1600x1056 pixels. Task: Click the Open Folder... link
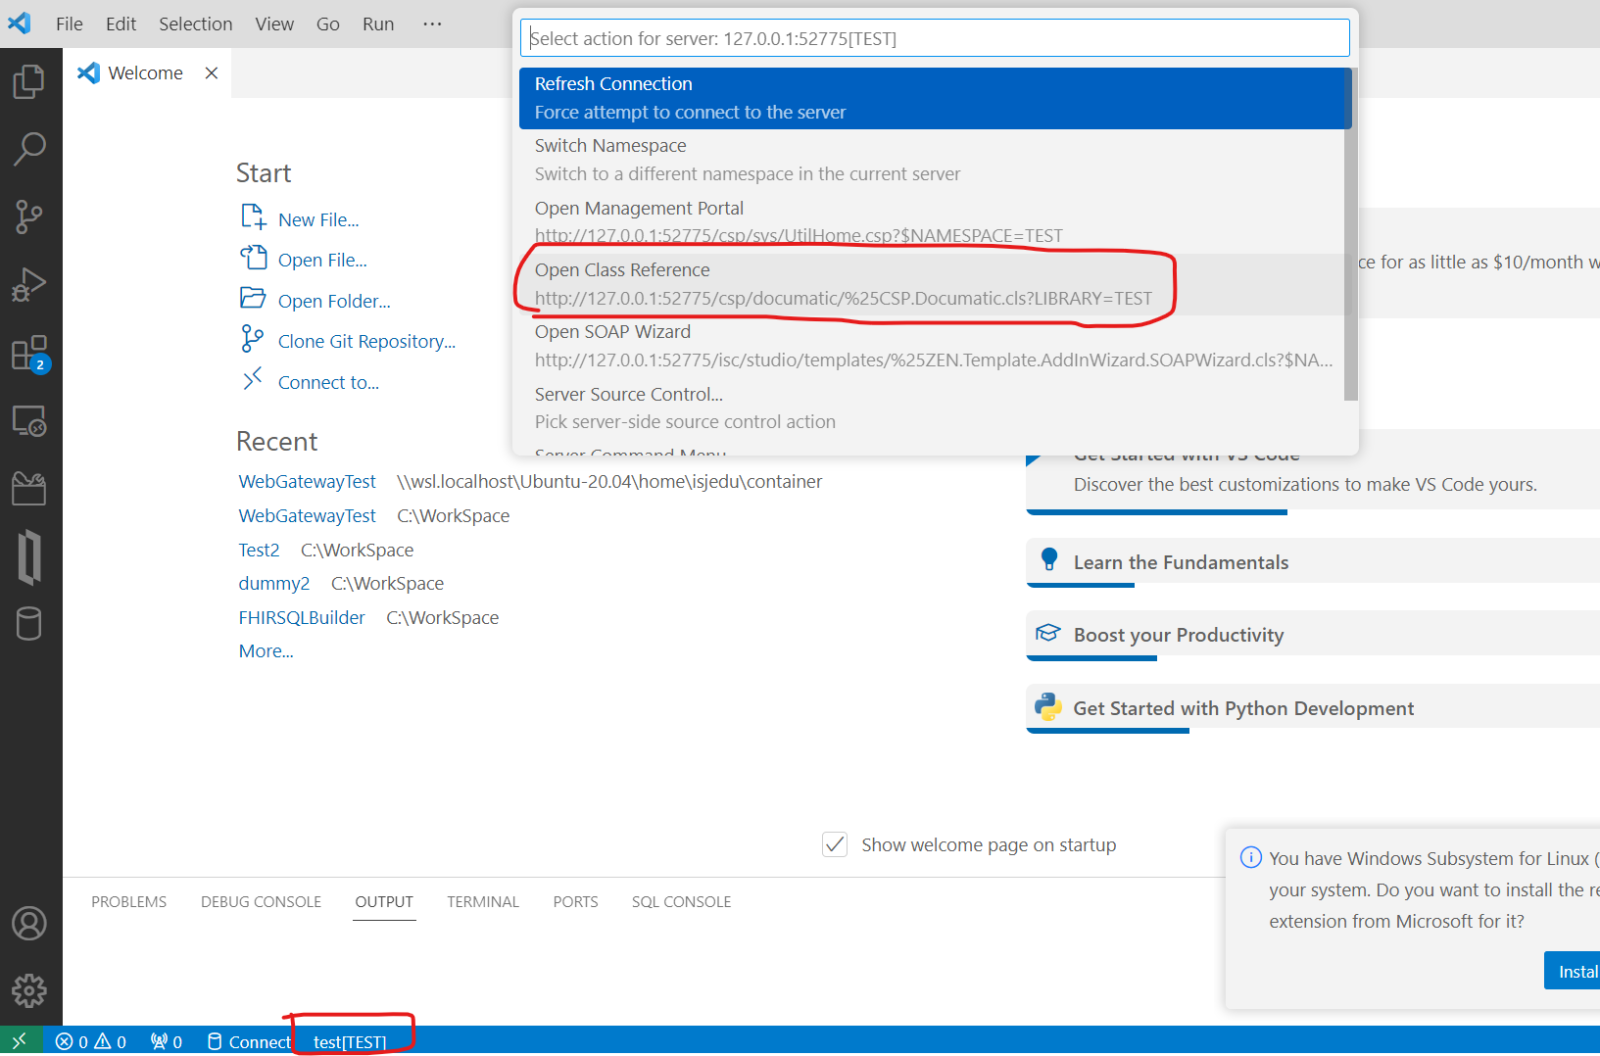334,301
